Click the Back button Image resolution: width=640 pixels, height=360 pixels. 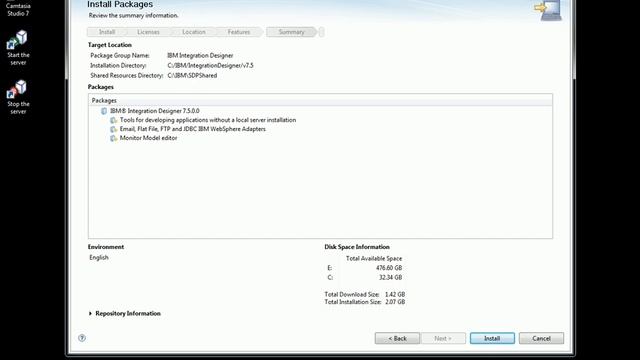pos(397,338)
